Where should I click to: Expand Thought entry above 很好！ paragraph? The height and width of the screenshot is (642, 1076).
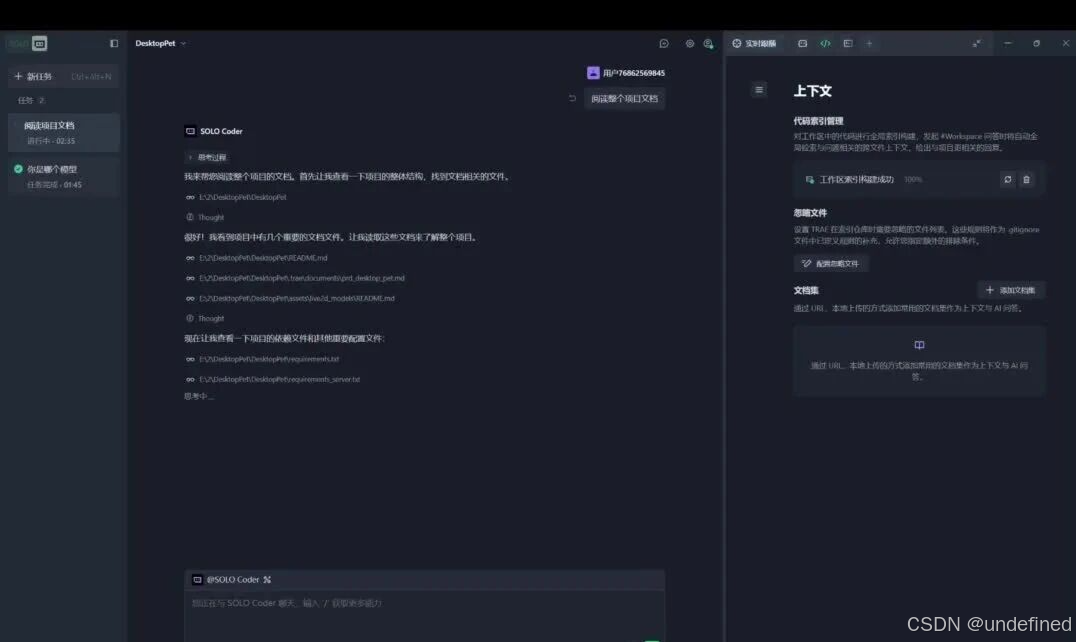click(205, 217)
